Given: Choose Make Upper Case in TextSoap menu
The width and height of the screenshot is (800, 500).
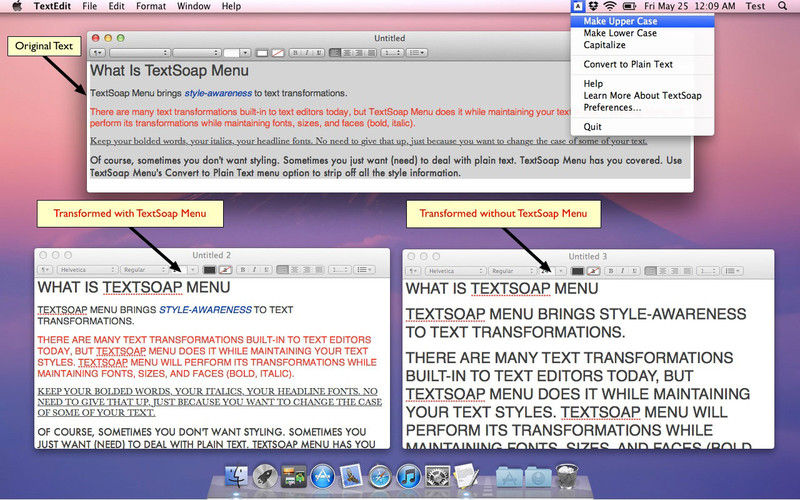Looking at the screenshot, I should tap(642, 21).
